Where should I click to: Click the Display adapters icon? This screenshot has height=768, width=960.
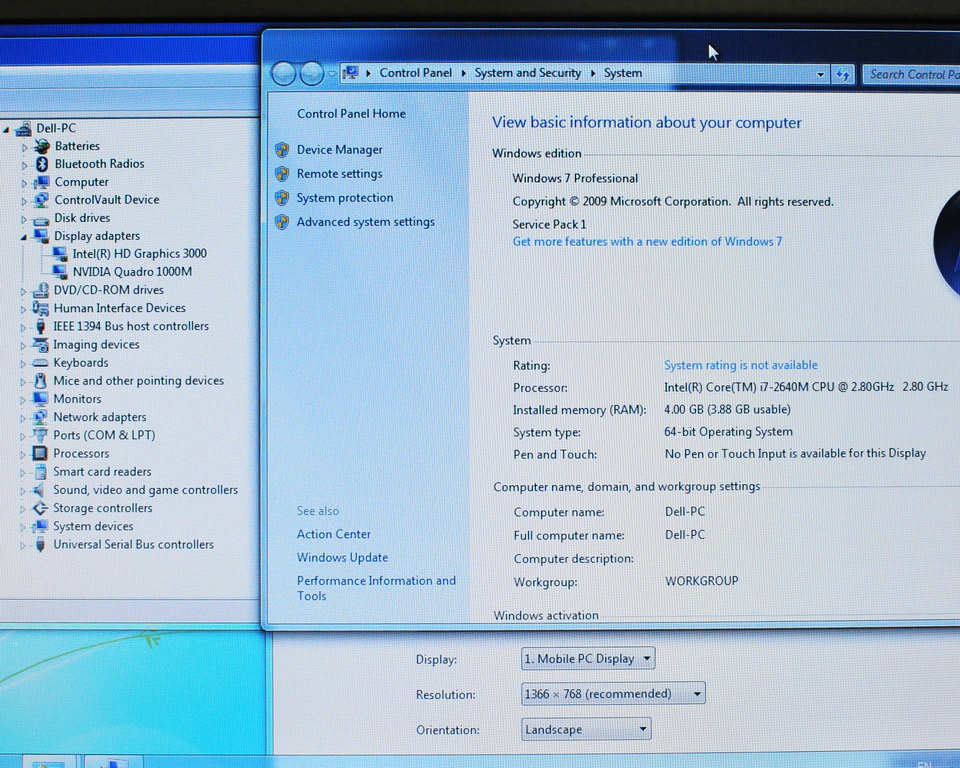click(x=41, y=236)
